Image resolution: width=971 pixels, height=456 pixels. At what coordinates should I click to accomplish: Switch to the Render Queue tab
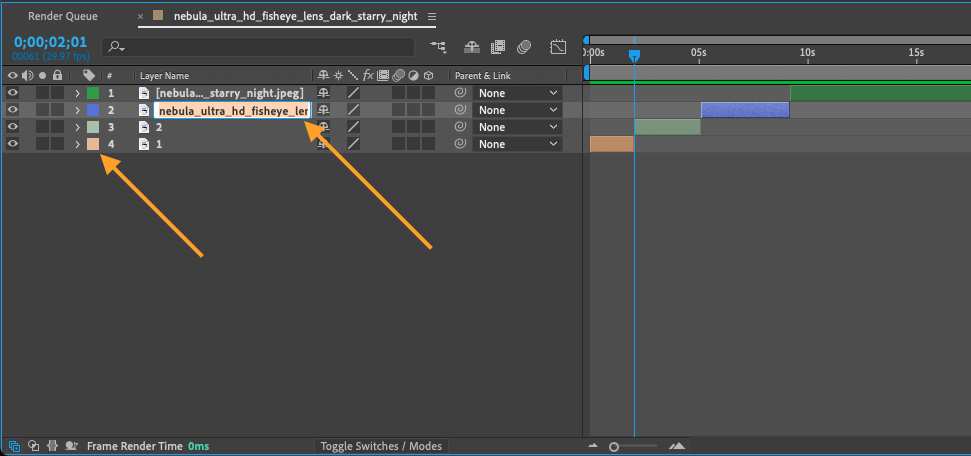[63, 17]
